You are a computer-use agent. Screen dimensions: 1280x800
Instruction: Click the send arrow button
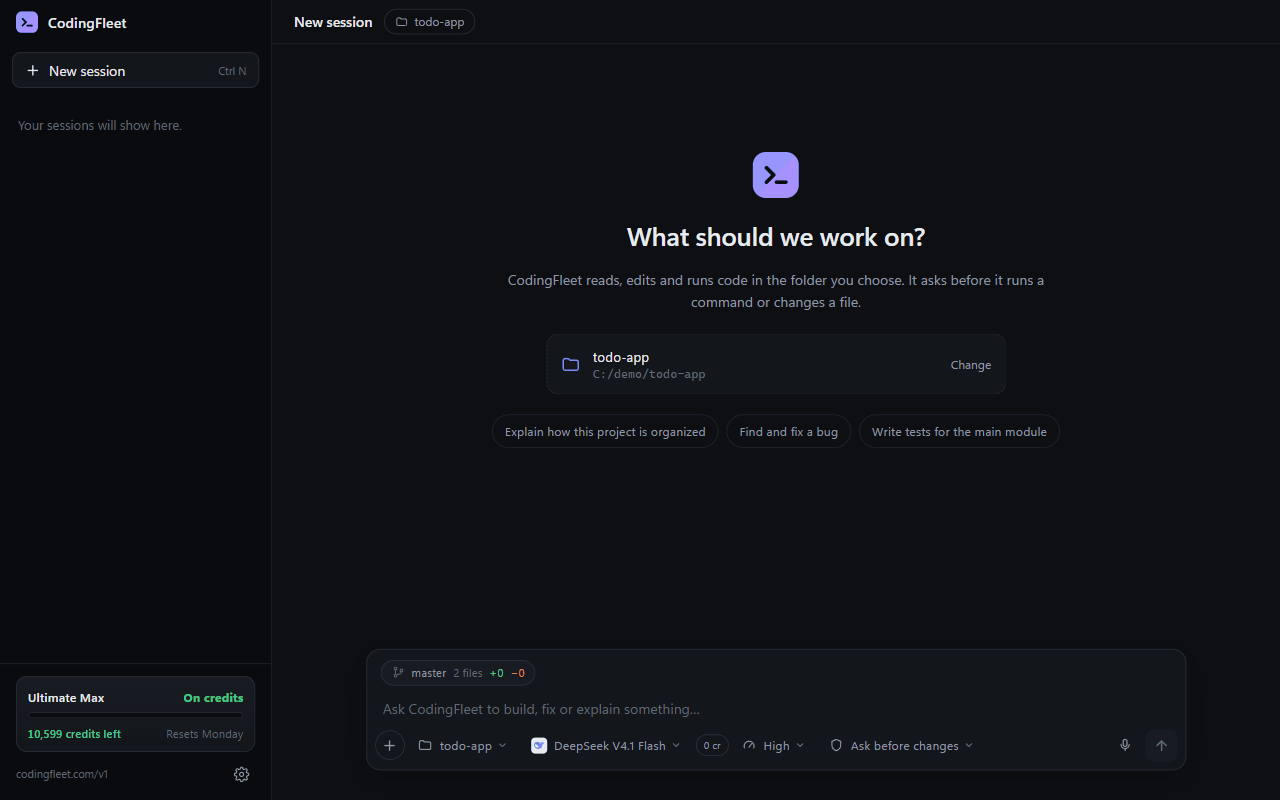[x=1161, y=745]
